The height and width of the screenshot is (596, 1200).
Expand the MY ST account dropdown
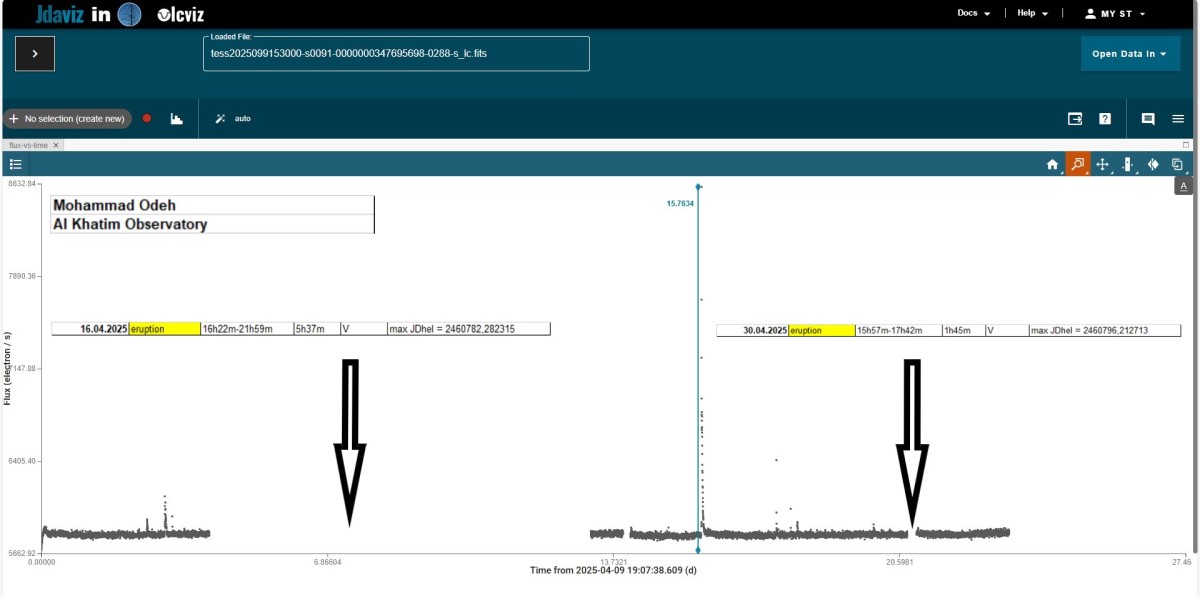click(x=1115, y=14)
